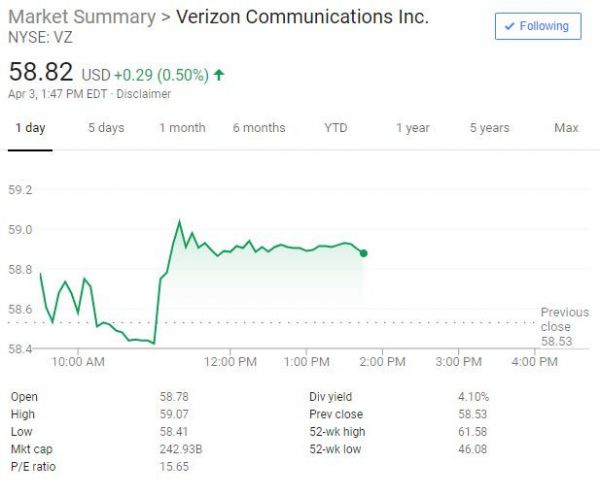Open the 1 month chart range
The width and height of the screenshot is (600, 496).
(x=182, y=128)
